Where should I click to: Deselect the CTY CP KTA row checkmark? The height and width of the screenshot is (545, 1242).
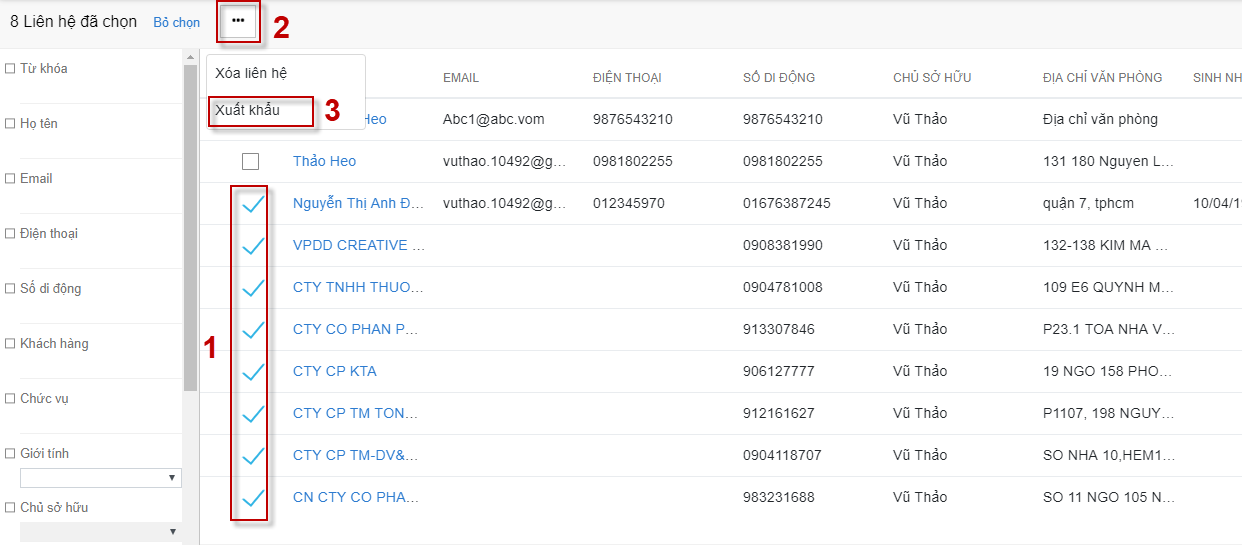(x=252, y=372)
